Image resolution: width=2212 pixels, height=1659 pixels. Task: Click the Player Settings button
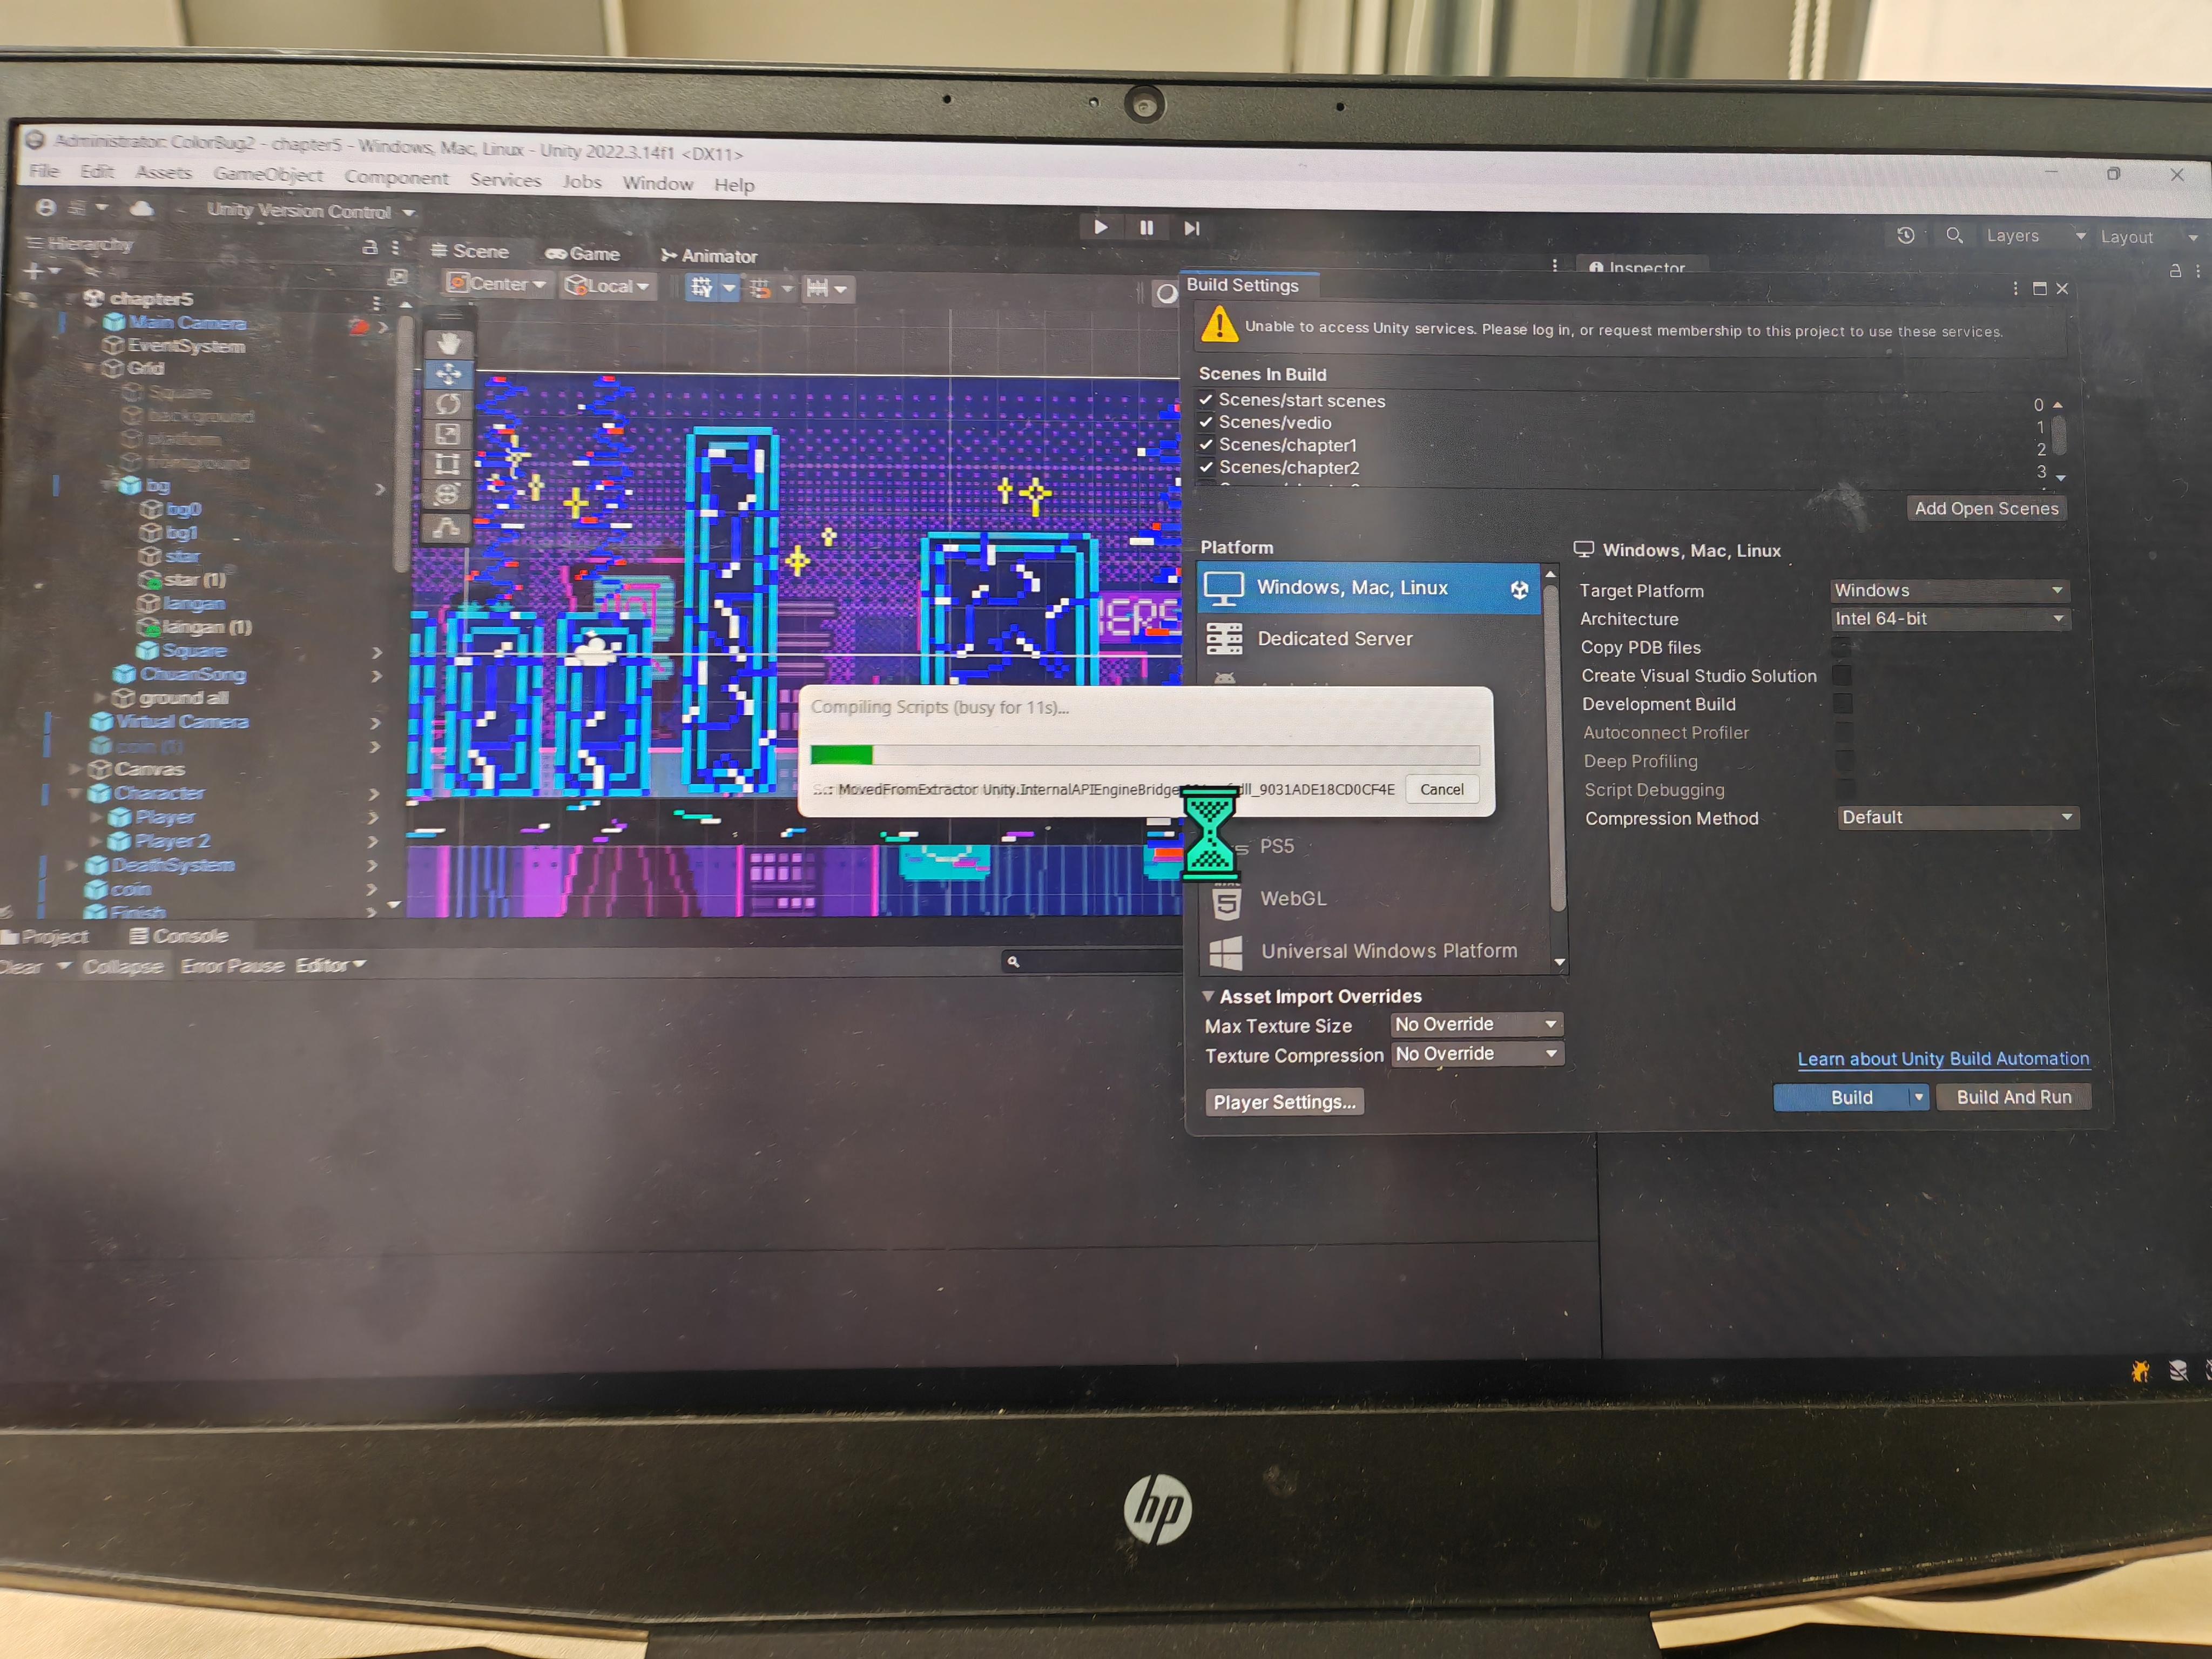click(1284, 1102)
